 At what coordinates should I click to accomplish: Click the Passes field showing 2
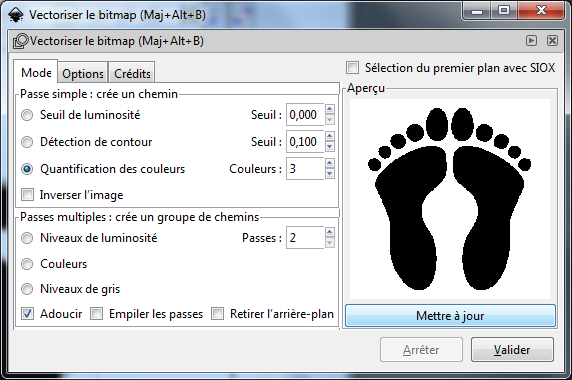[305, 238]
